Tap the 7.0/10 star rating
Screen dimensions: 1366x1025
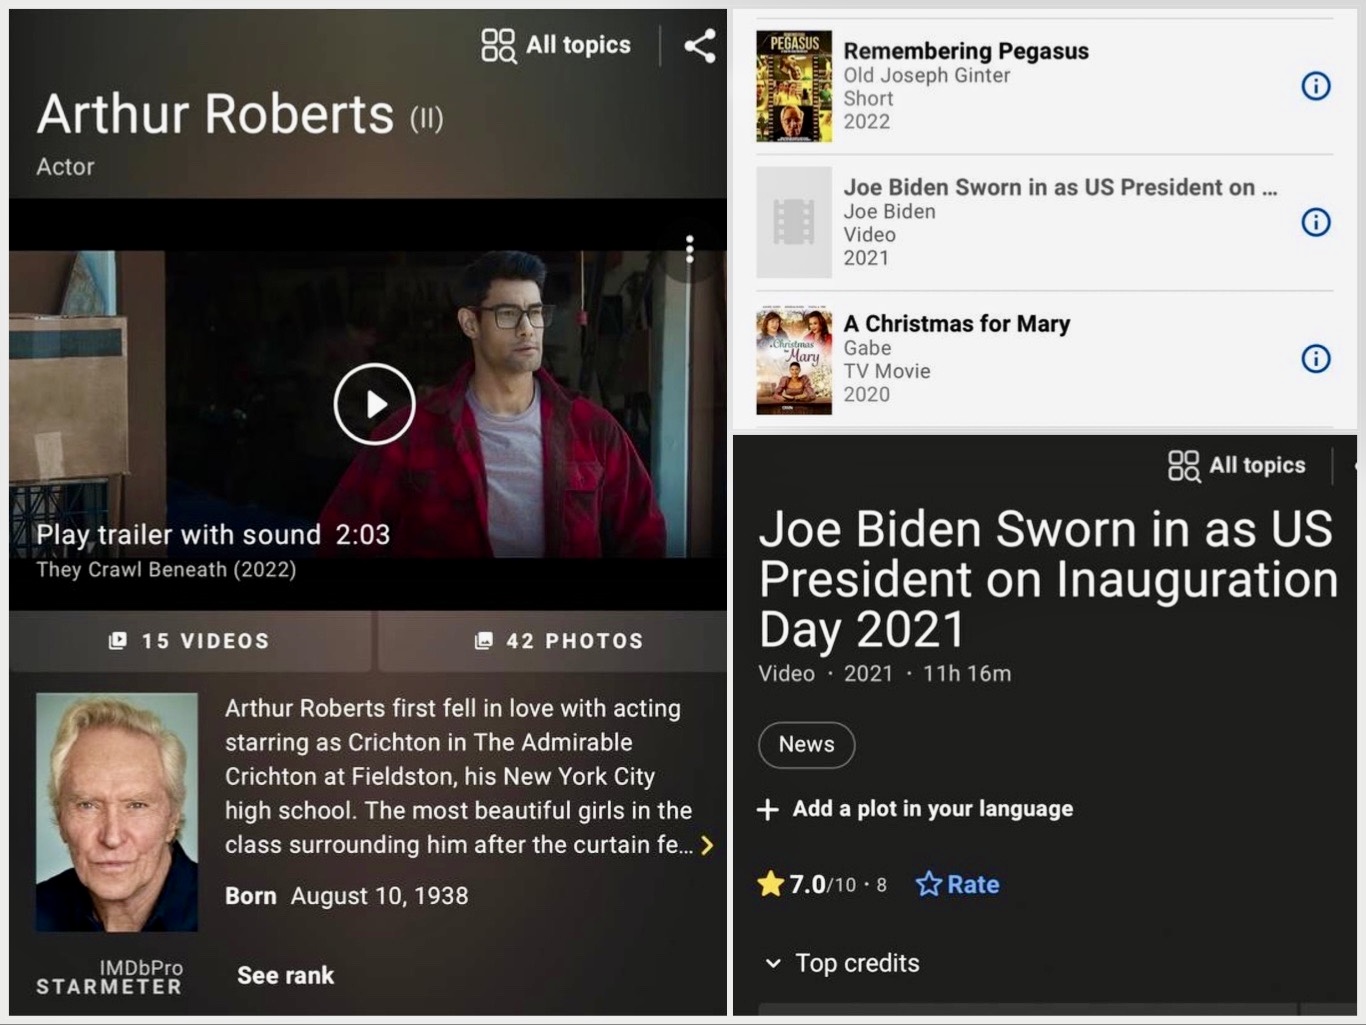(822, 884)
